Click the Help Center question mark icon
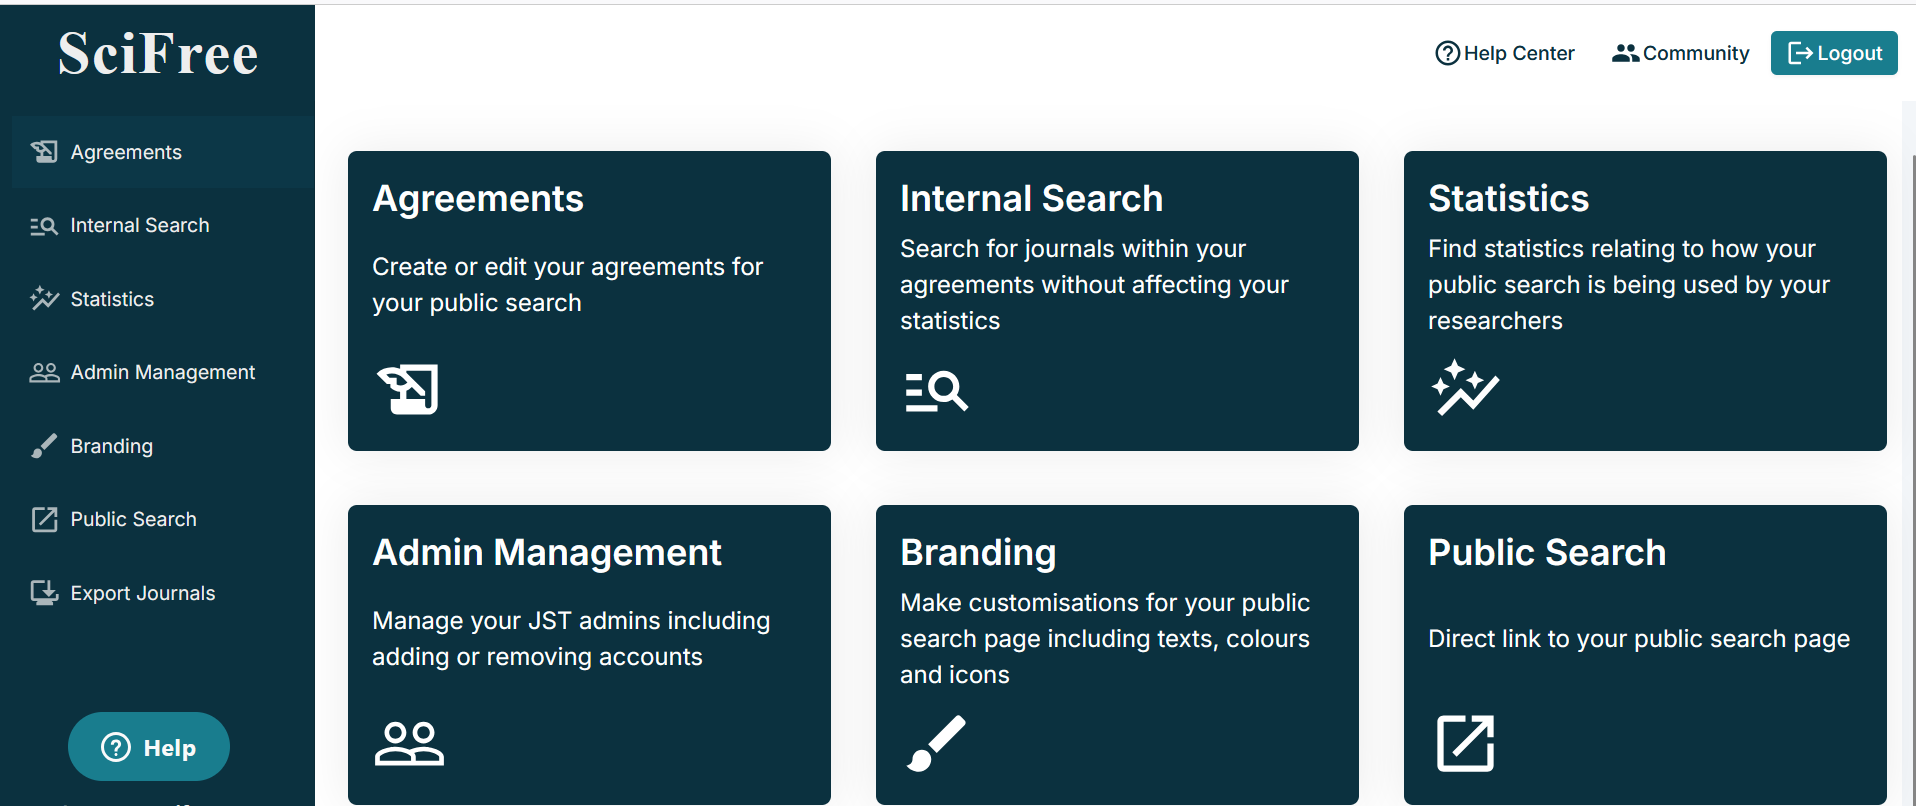Viewport: 1916px width, 806px height. (1447, 53)
